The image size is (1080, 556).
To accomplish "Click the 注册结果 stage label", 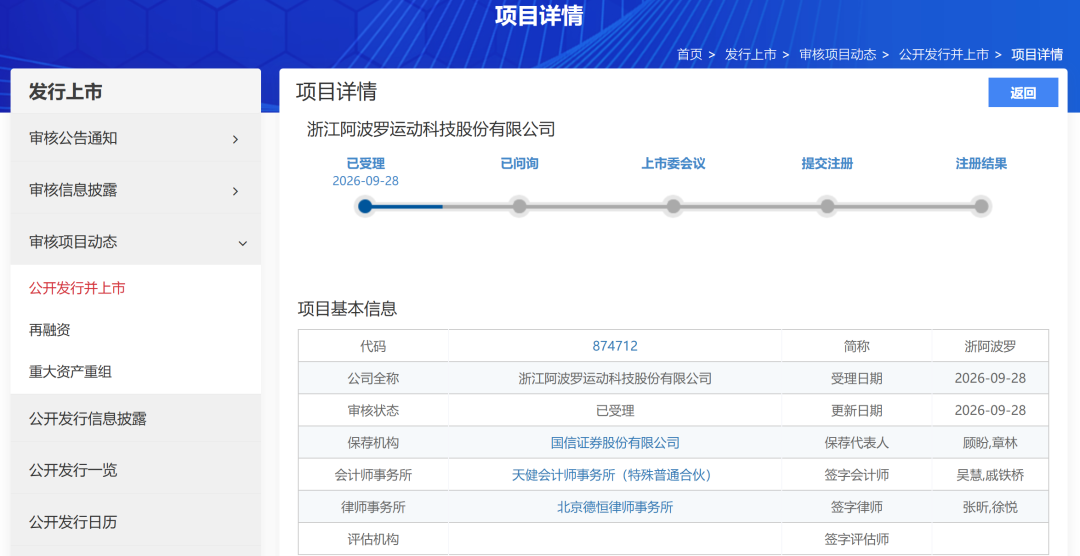I will tap(982, 163).
